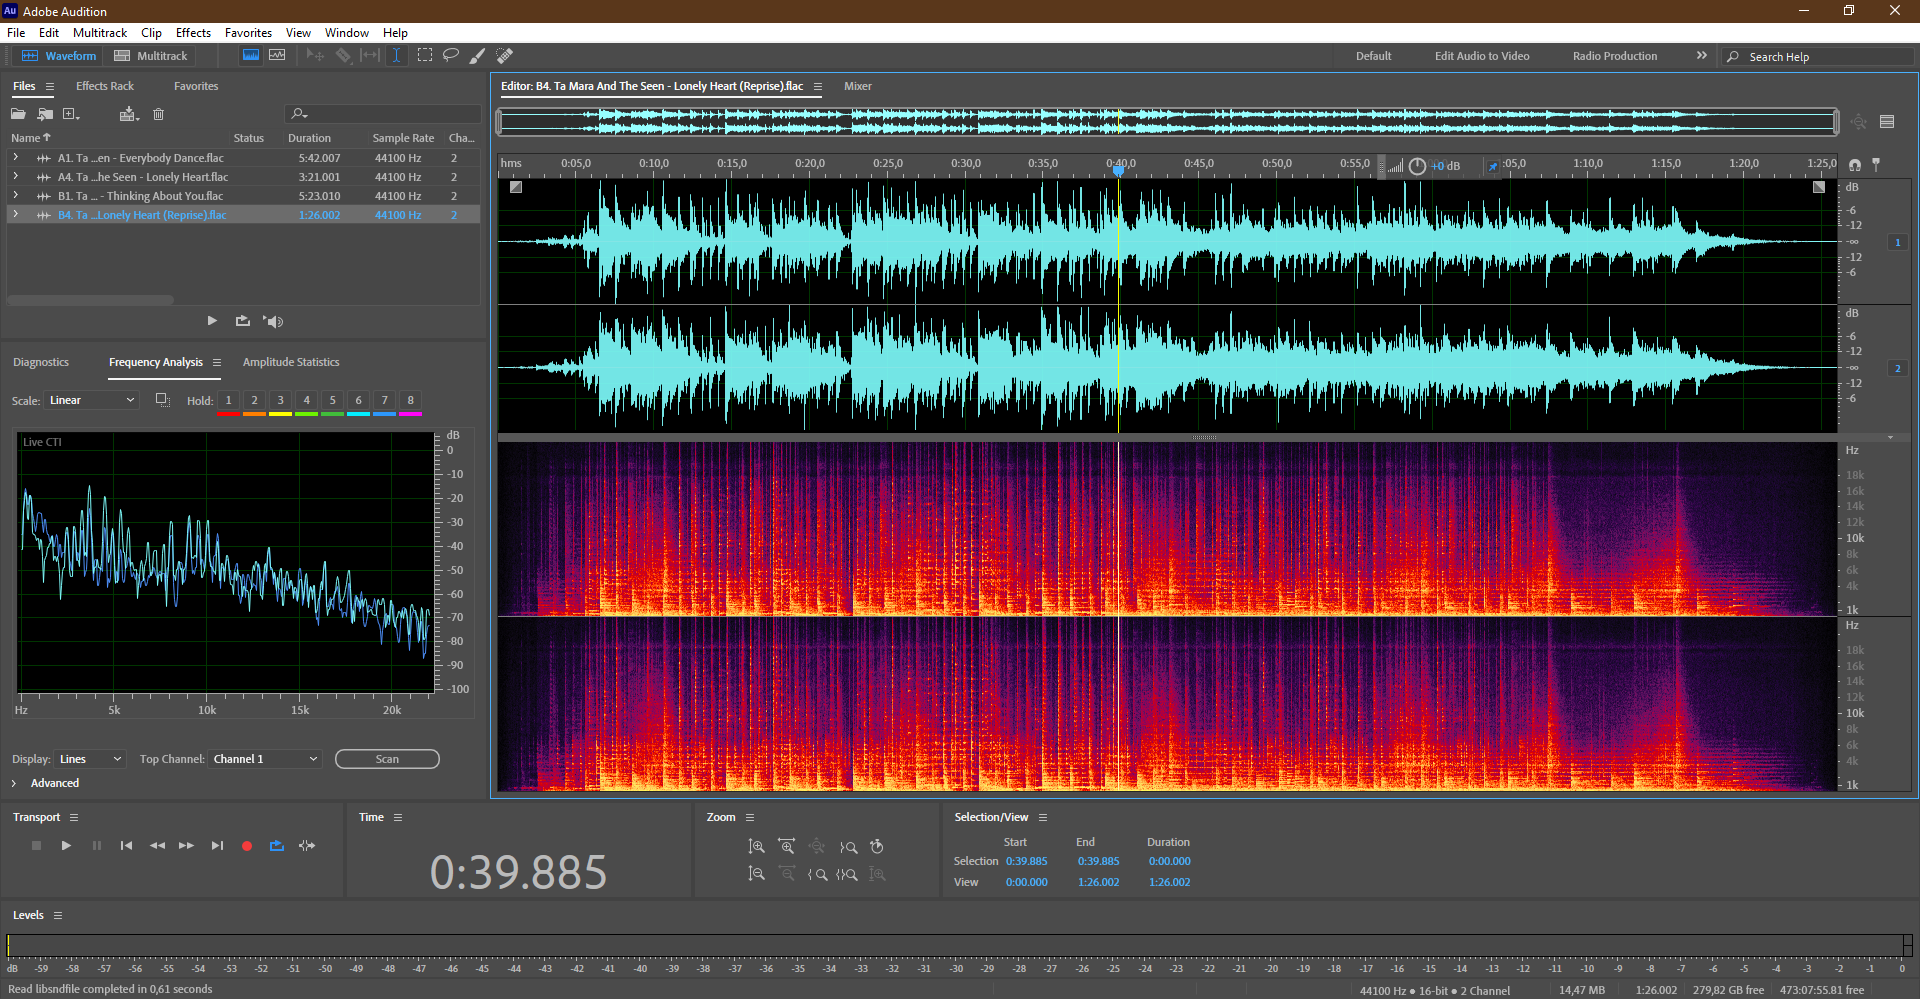This screenshot has width=1920, height=999.
Task: Toggle right channel 2 enable button
Action: (1897, 368)
